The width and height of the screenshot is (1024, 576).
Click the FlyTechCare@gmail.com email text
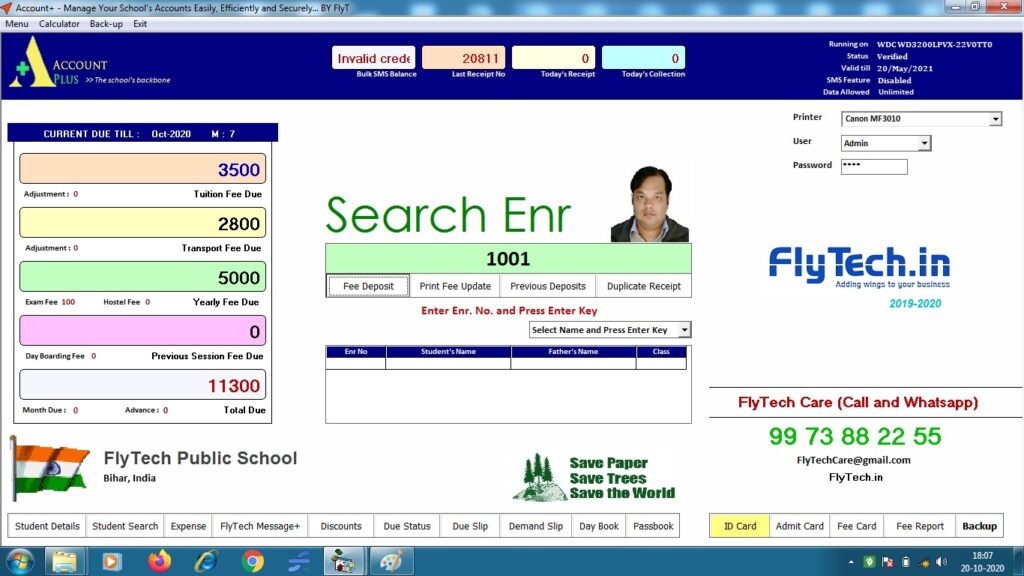pyautogui.click(x=854, y=460)
